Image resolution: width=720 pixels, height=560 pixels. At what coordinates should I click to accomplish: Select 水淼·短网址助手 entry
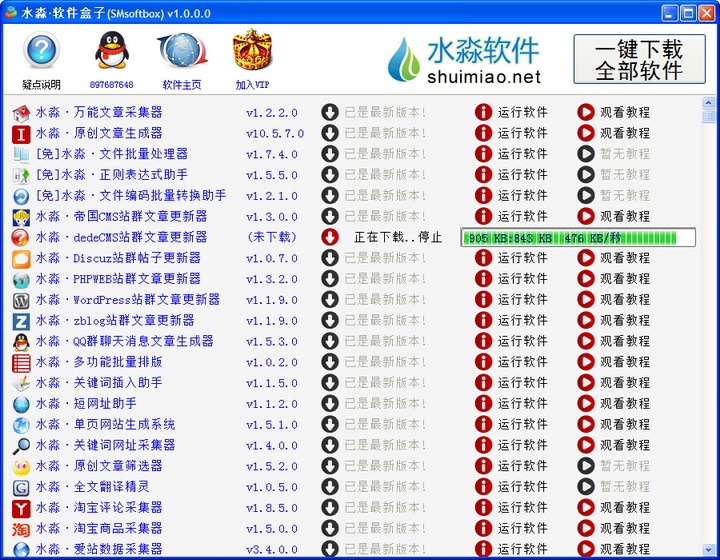[x=86, y=404]
